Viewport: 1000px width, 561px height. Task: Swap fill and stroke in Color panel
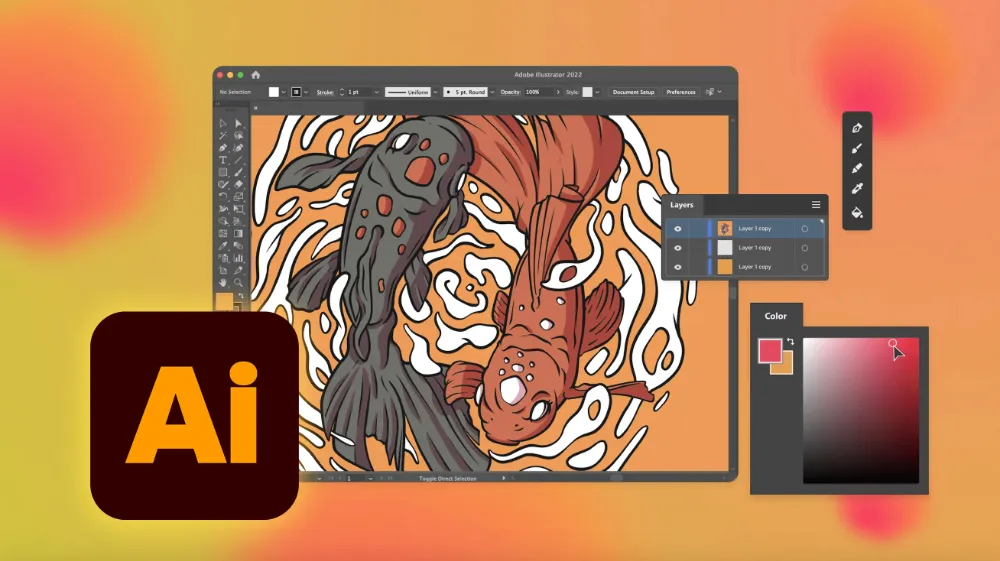click(x=791, y=342)
